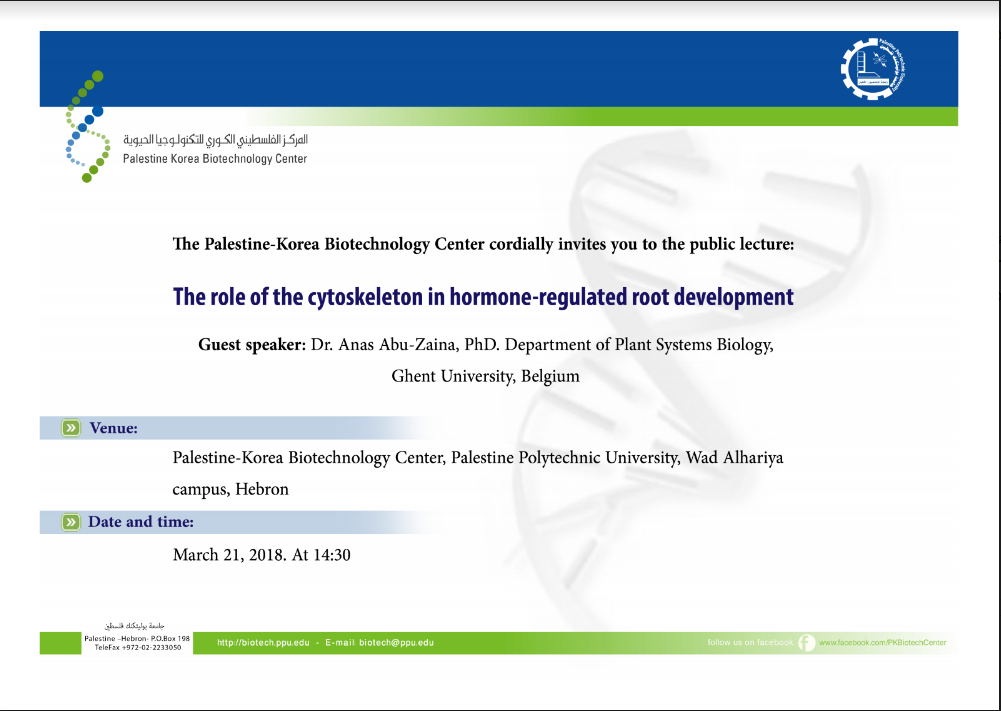Open the http://biotech.ppu.edu link

tap(263, 643)
